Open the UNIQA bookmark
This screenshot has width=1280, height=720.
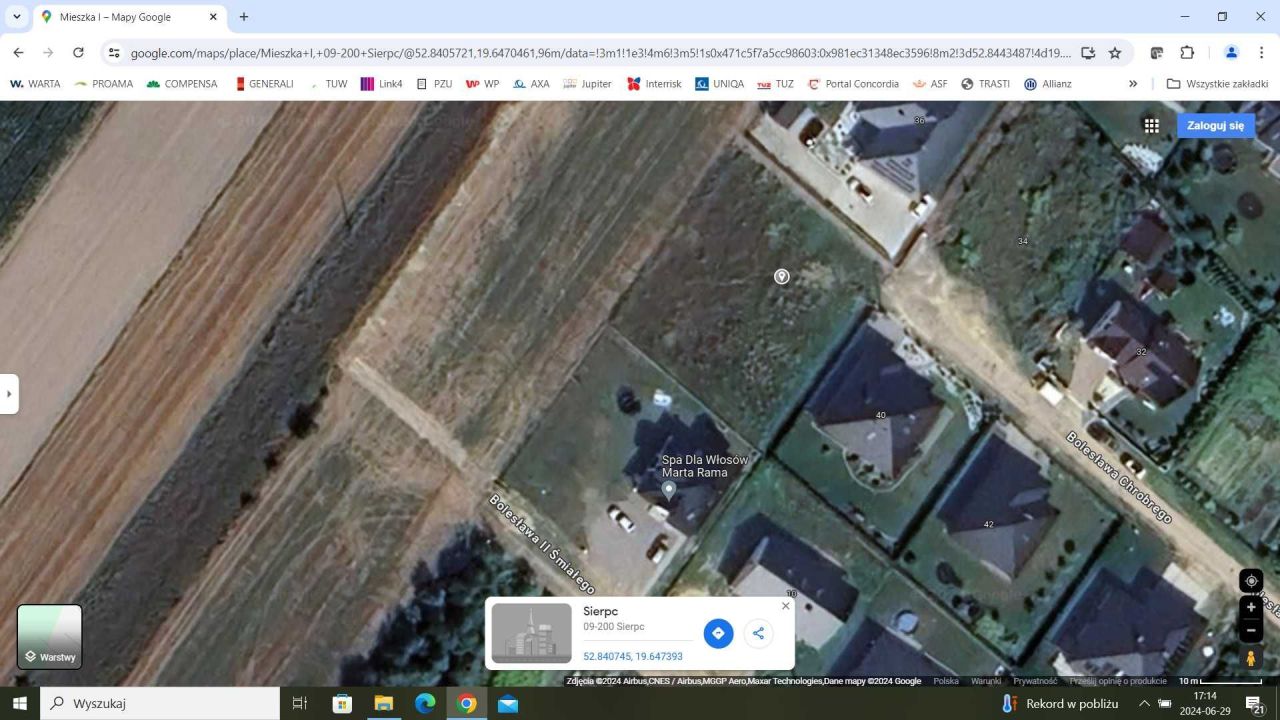[720, 84]
